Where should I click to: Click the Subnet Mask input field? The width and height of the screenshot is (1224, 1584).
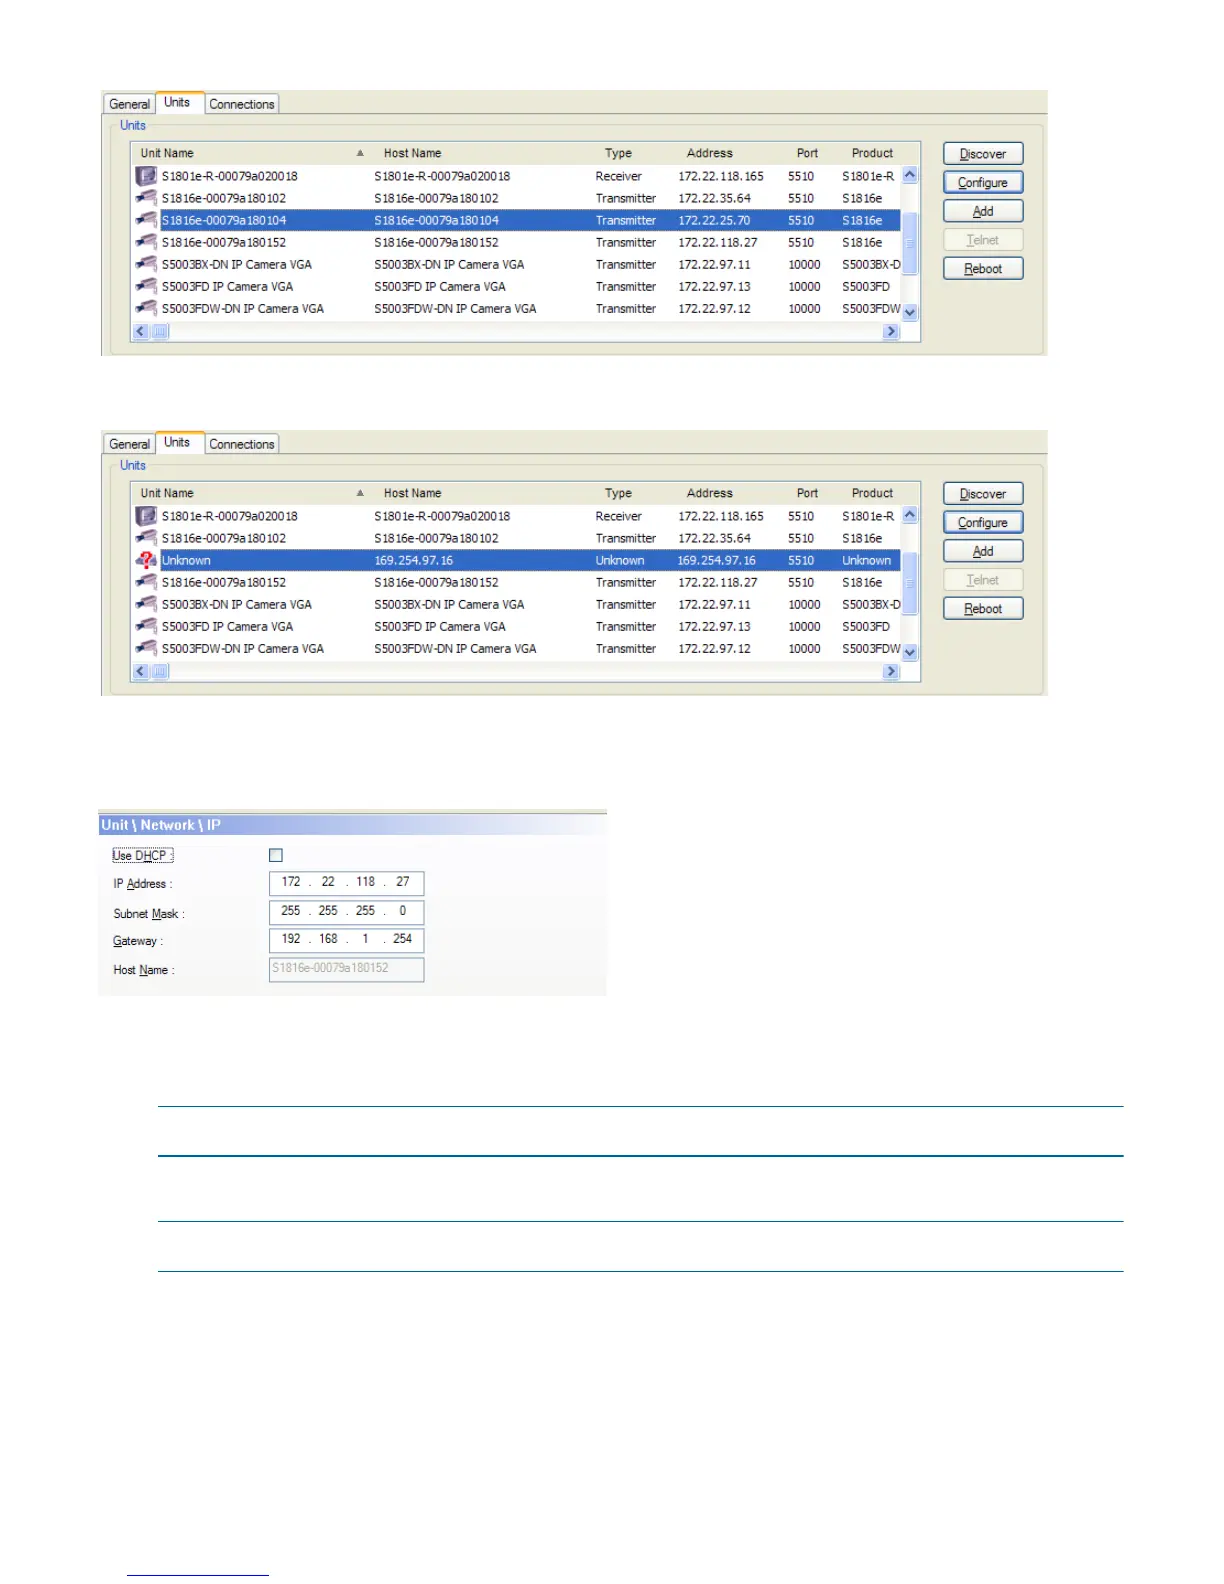coord(346,912)
